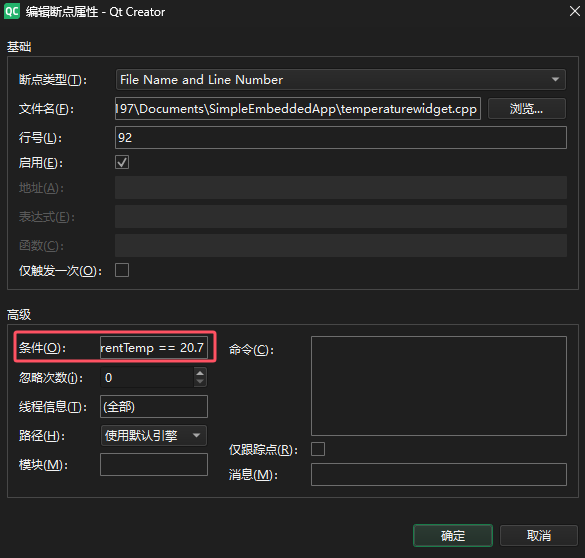Click the 消息(M) message input field

coord(439,474)
